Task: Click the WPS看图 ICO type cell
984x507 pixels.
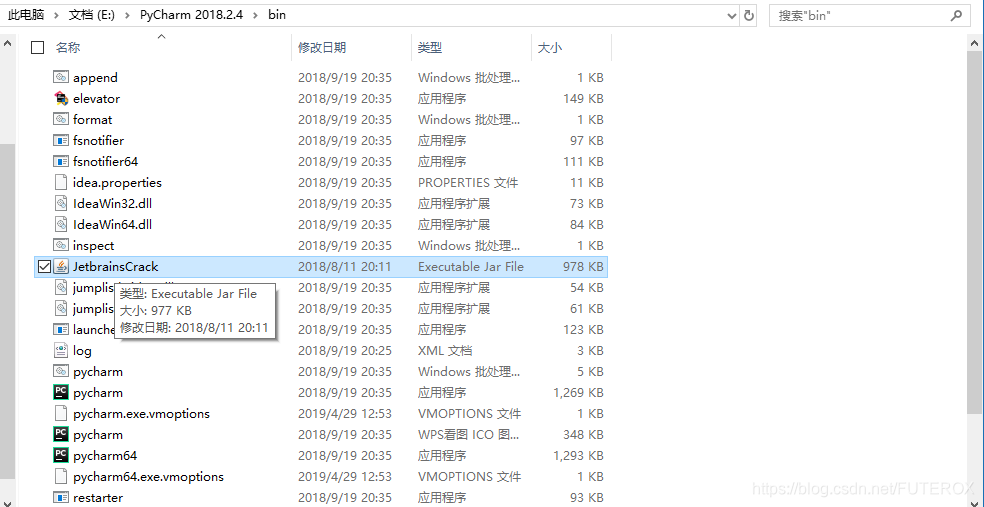Action: (x=469, y=435)
